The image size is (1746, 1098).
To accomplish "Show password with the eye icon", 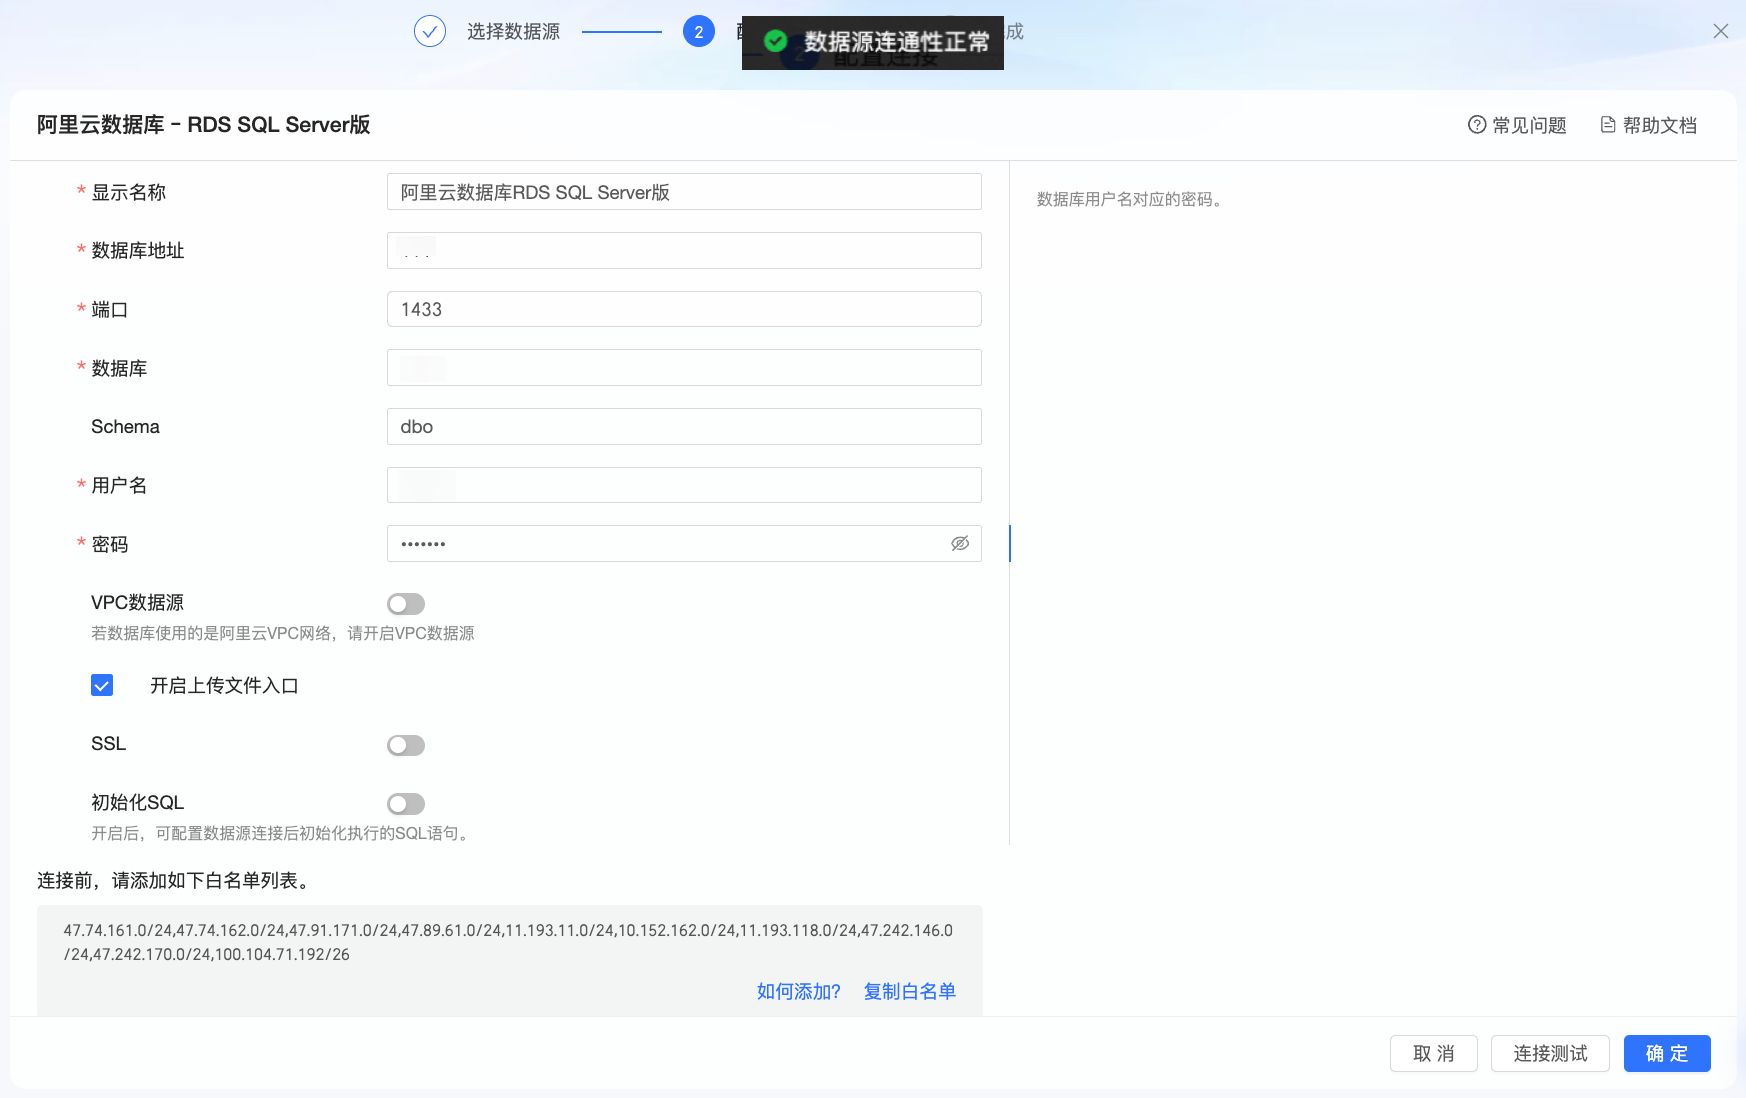I will [960, 544].
